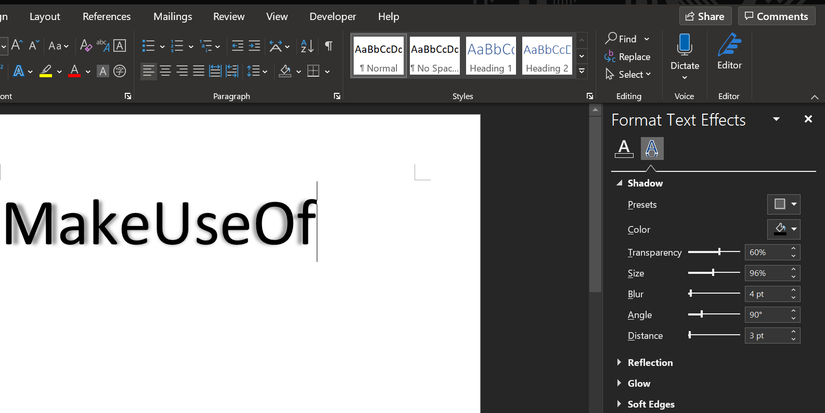The image size is (825, 413).
Task: Open the Paragraph dialog launcher
Action: tap(337, 96)
